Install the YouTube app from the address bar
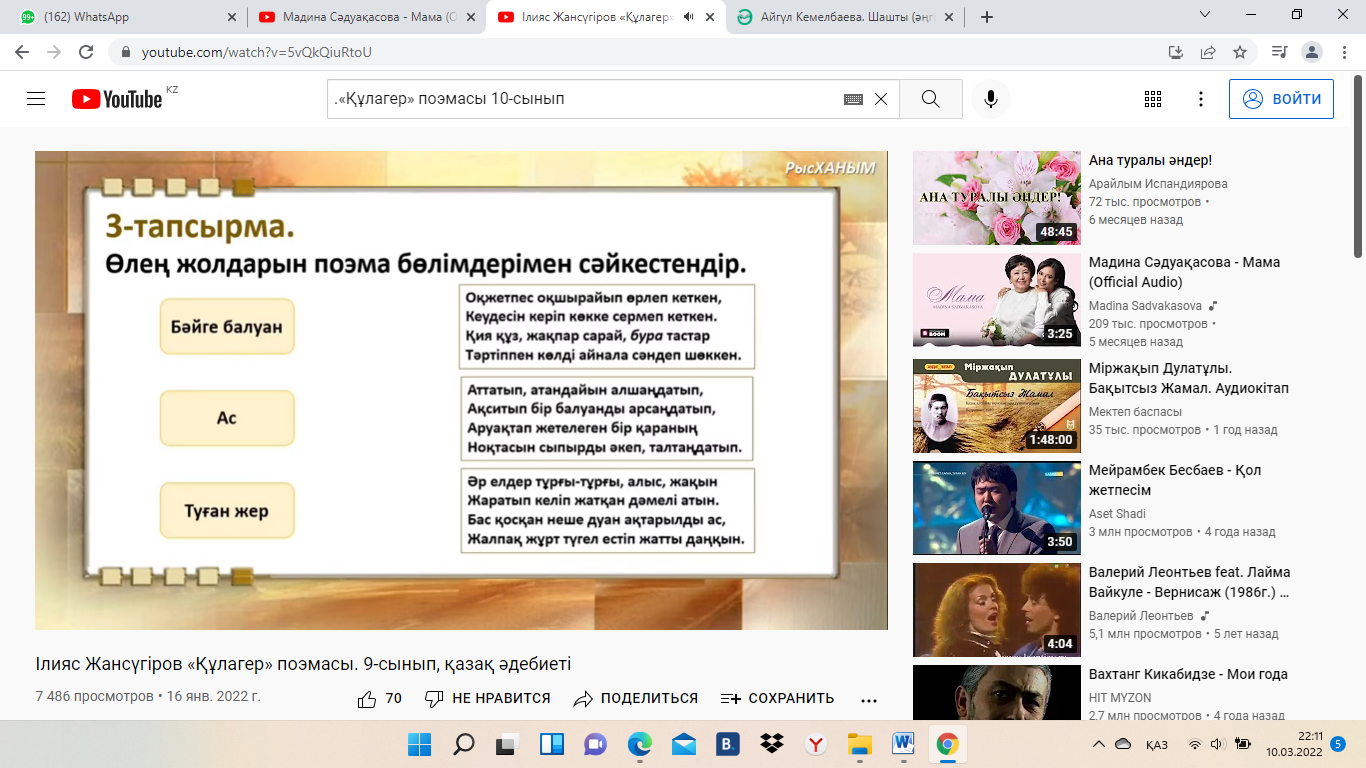The height and width of the screenshot is (768, 1366). (1176, 52)
